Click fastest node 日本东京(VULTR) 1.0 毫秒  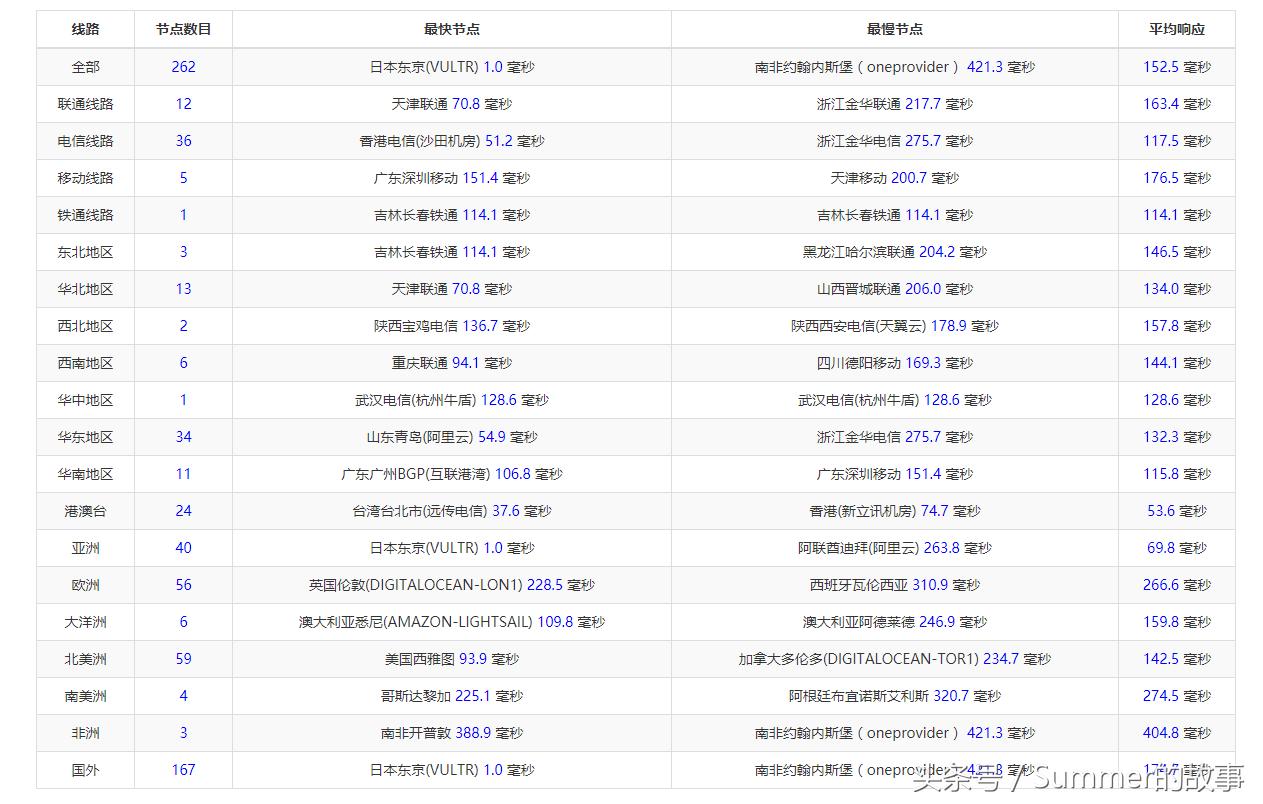tap(451, 66)
